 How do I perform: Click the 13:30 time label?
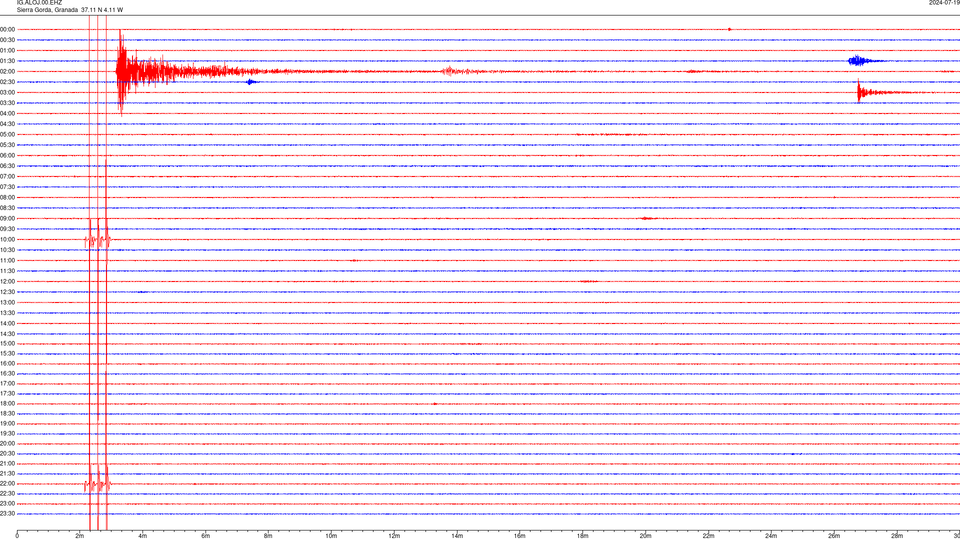[x=7, y=313]
